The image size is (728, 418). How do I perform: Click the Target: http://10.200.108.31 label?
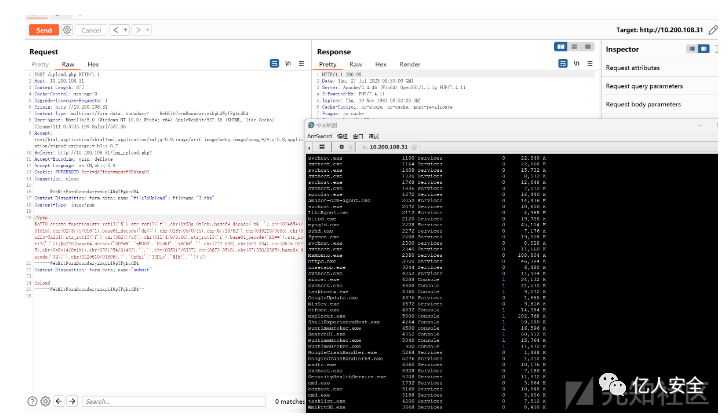pos(659,30)
